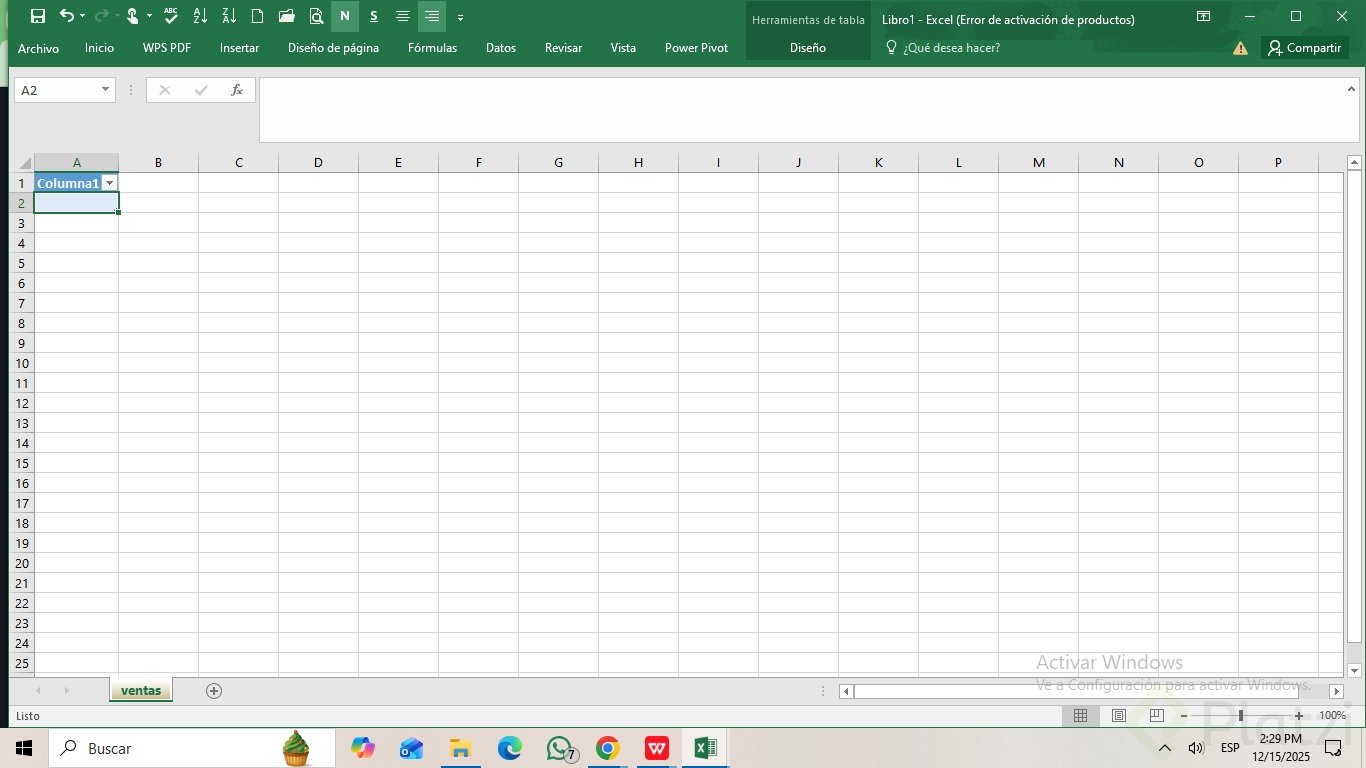Screen dimensions: 1366x768
Task: Open the undo history dropdown arrow
Action: coord(82,16)
